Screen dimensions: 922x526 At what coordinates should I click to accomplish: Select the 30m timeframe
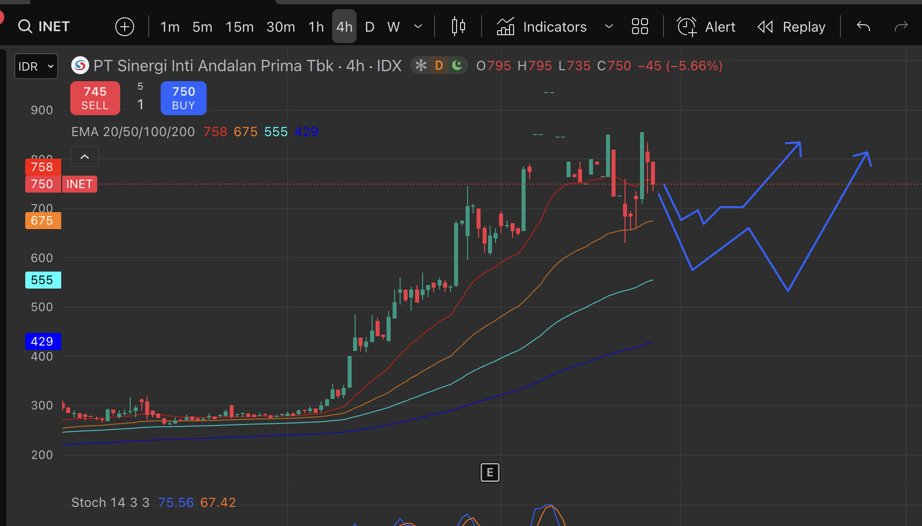(280, 27)
